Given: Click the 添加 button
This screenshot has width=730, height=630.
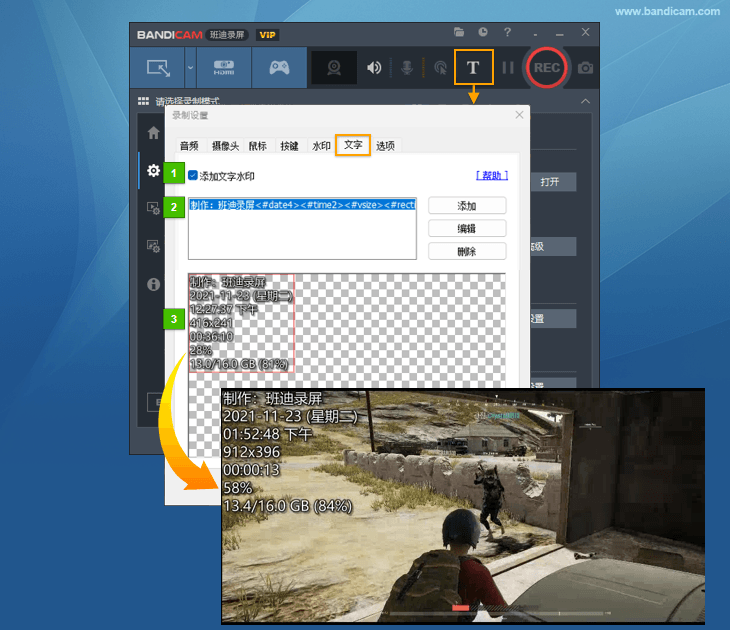Looking at the screenshot, I should (466, 205).
